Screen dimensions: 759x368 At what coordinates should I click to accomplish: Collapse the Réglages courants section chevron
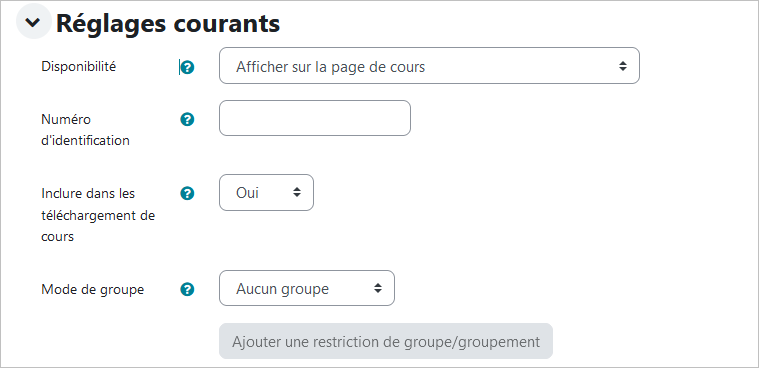coord(33,22)
